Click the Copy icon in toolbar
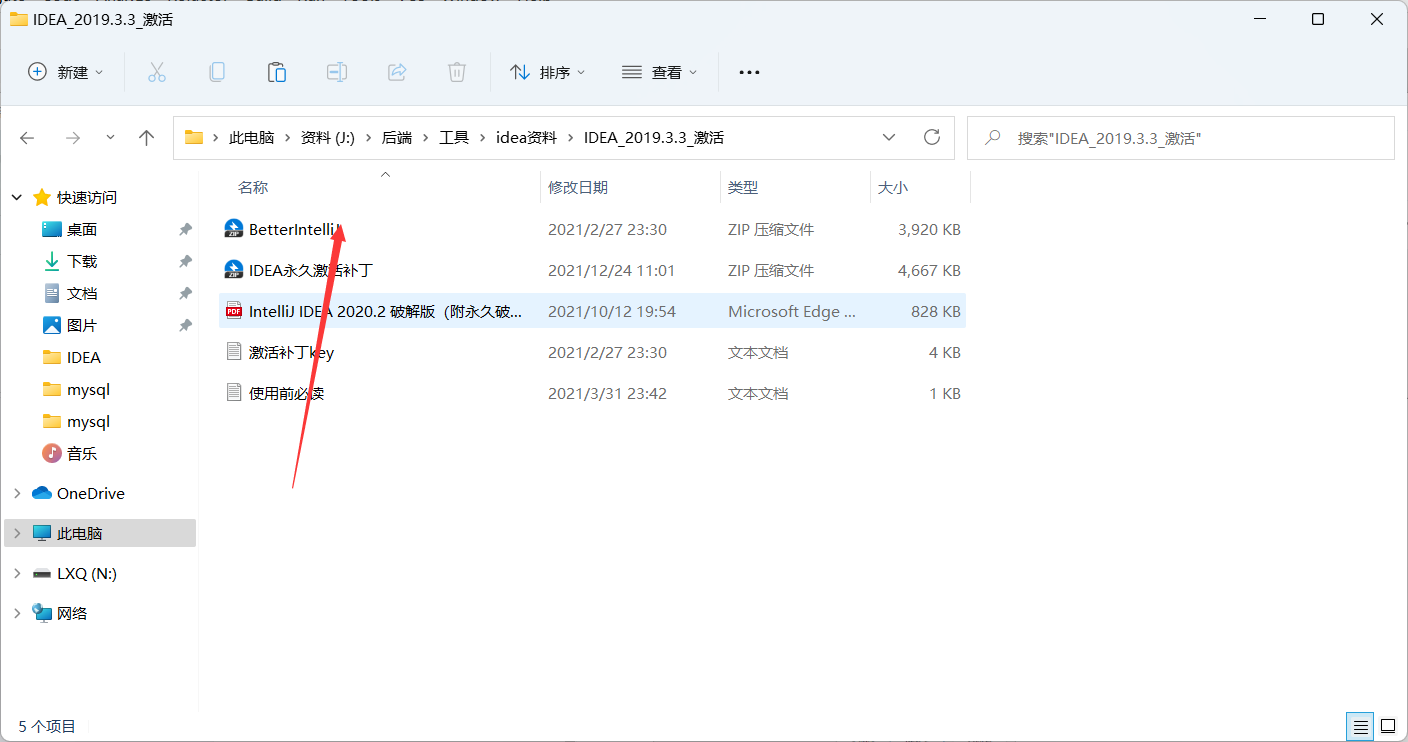This screenshot has height=742, width=1408. [217, 72]
